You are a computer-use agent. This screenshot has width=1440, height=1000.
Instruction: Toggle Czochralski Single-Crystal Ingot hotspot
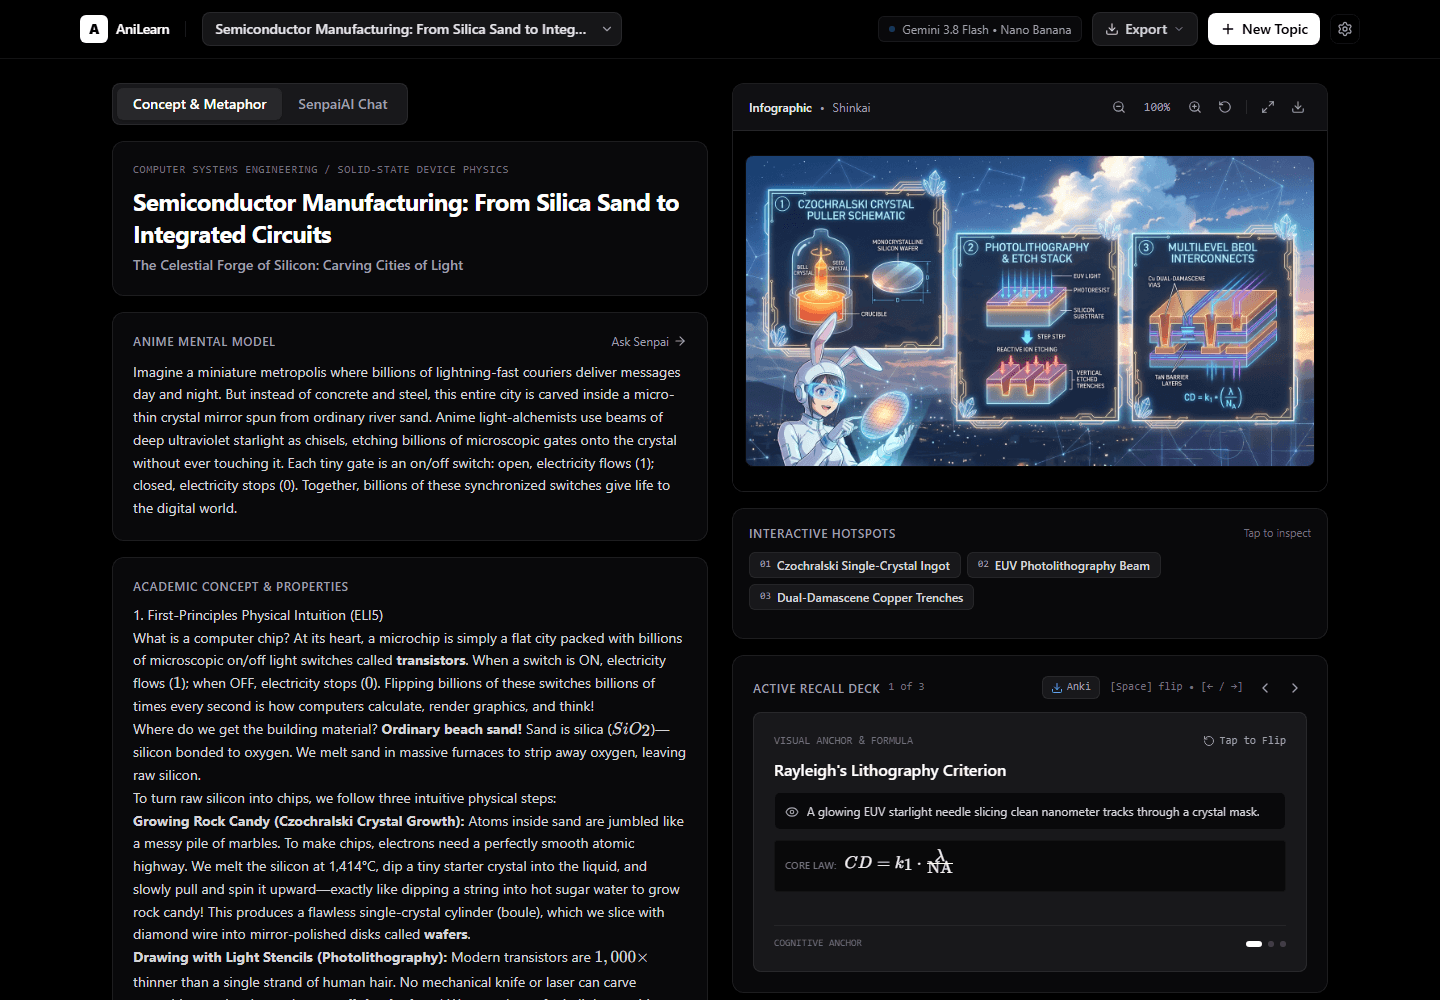[x=855, y=566]
